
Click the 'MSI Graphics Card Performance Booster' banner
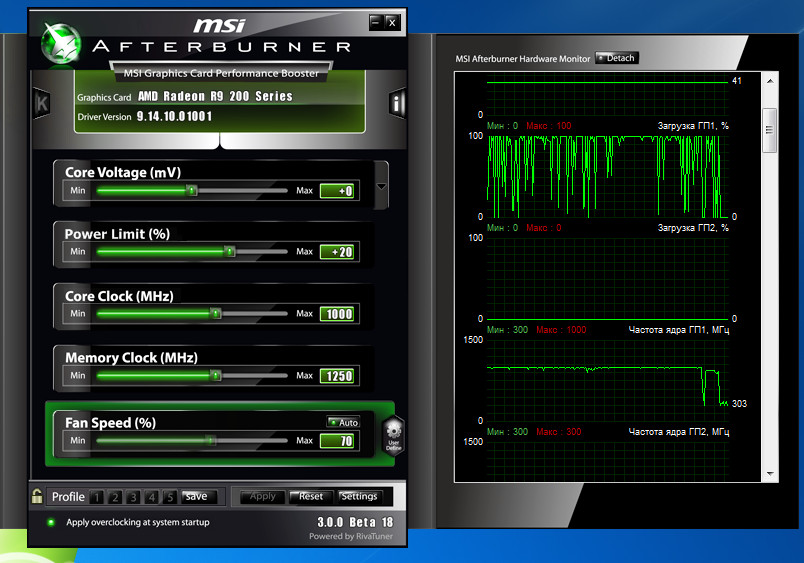click(x=221, y=73)
